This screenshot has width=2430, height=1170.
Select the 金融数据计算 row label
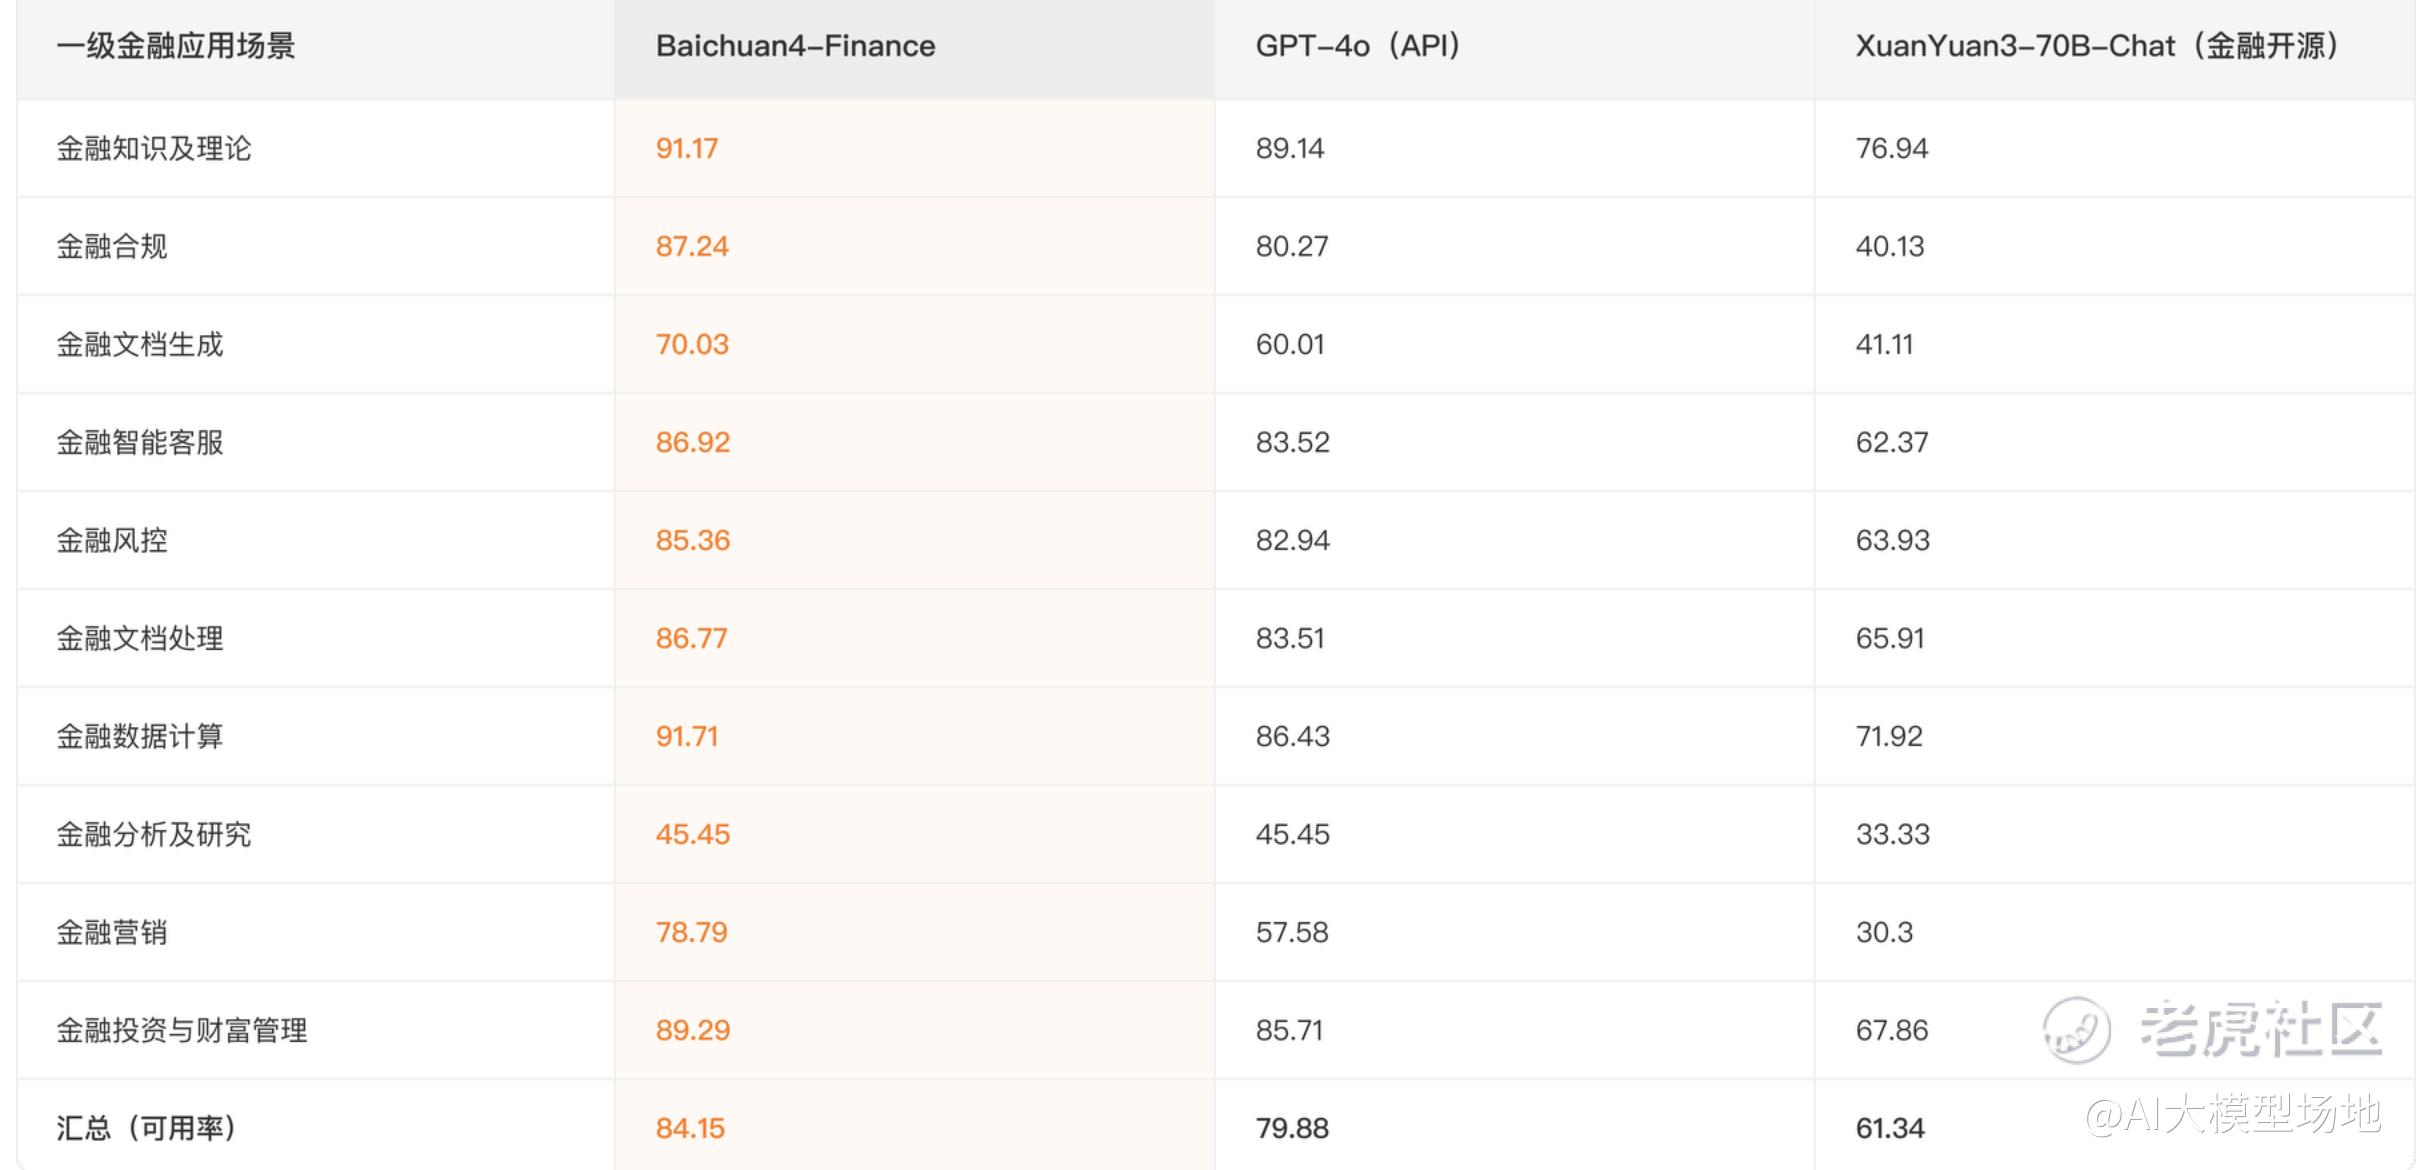click(139, 736)
